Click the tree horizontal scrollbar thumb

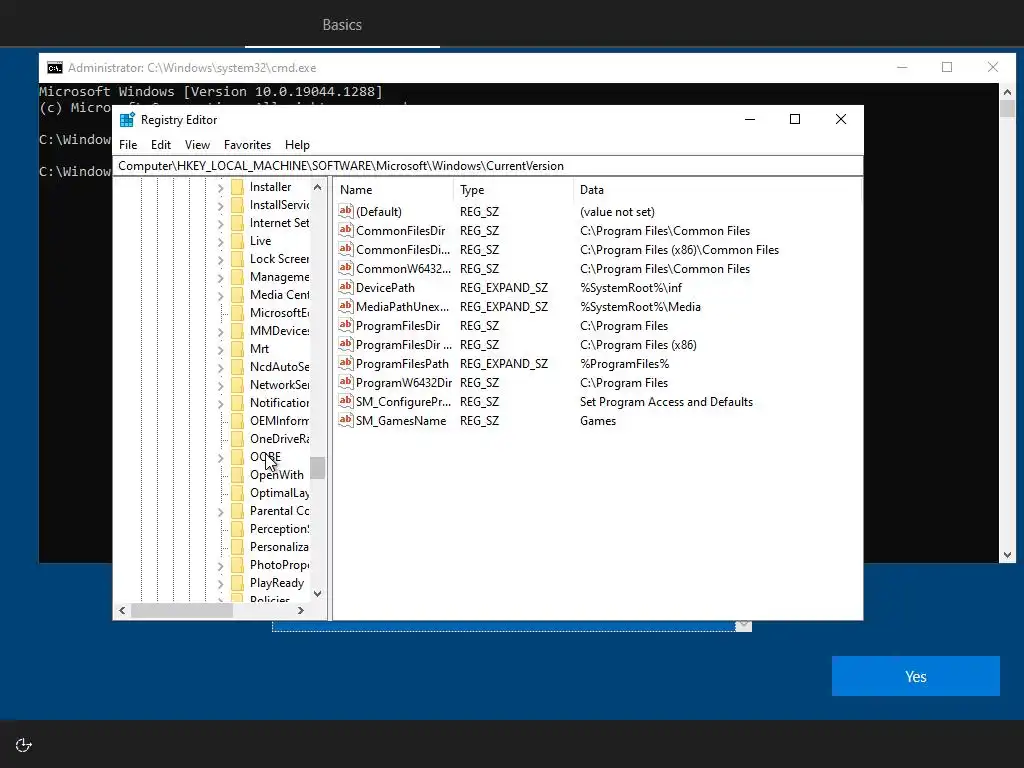tap(182, 611)
